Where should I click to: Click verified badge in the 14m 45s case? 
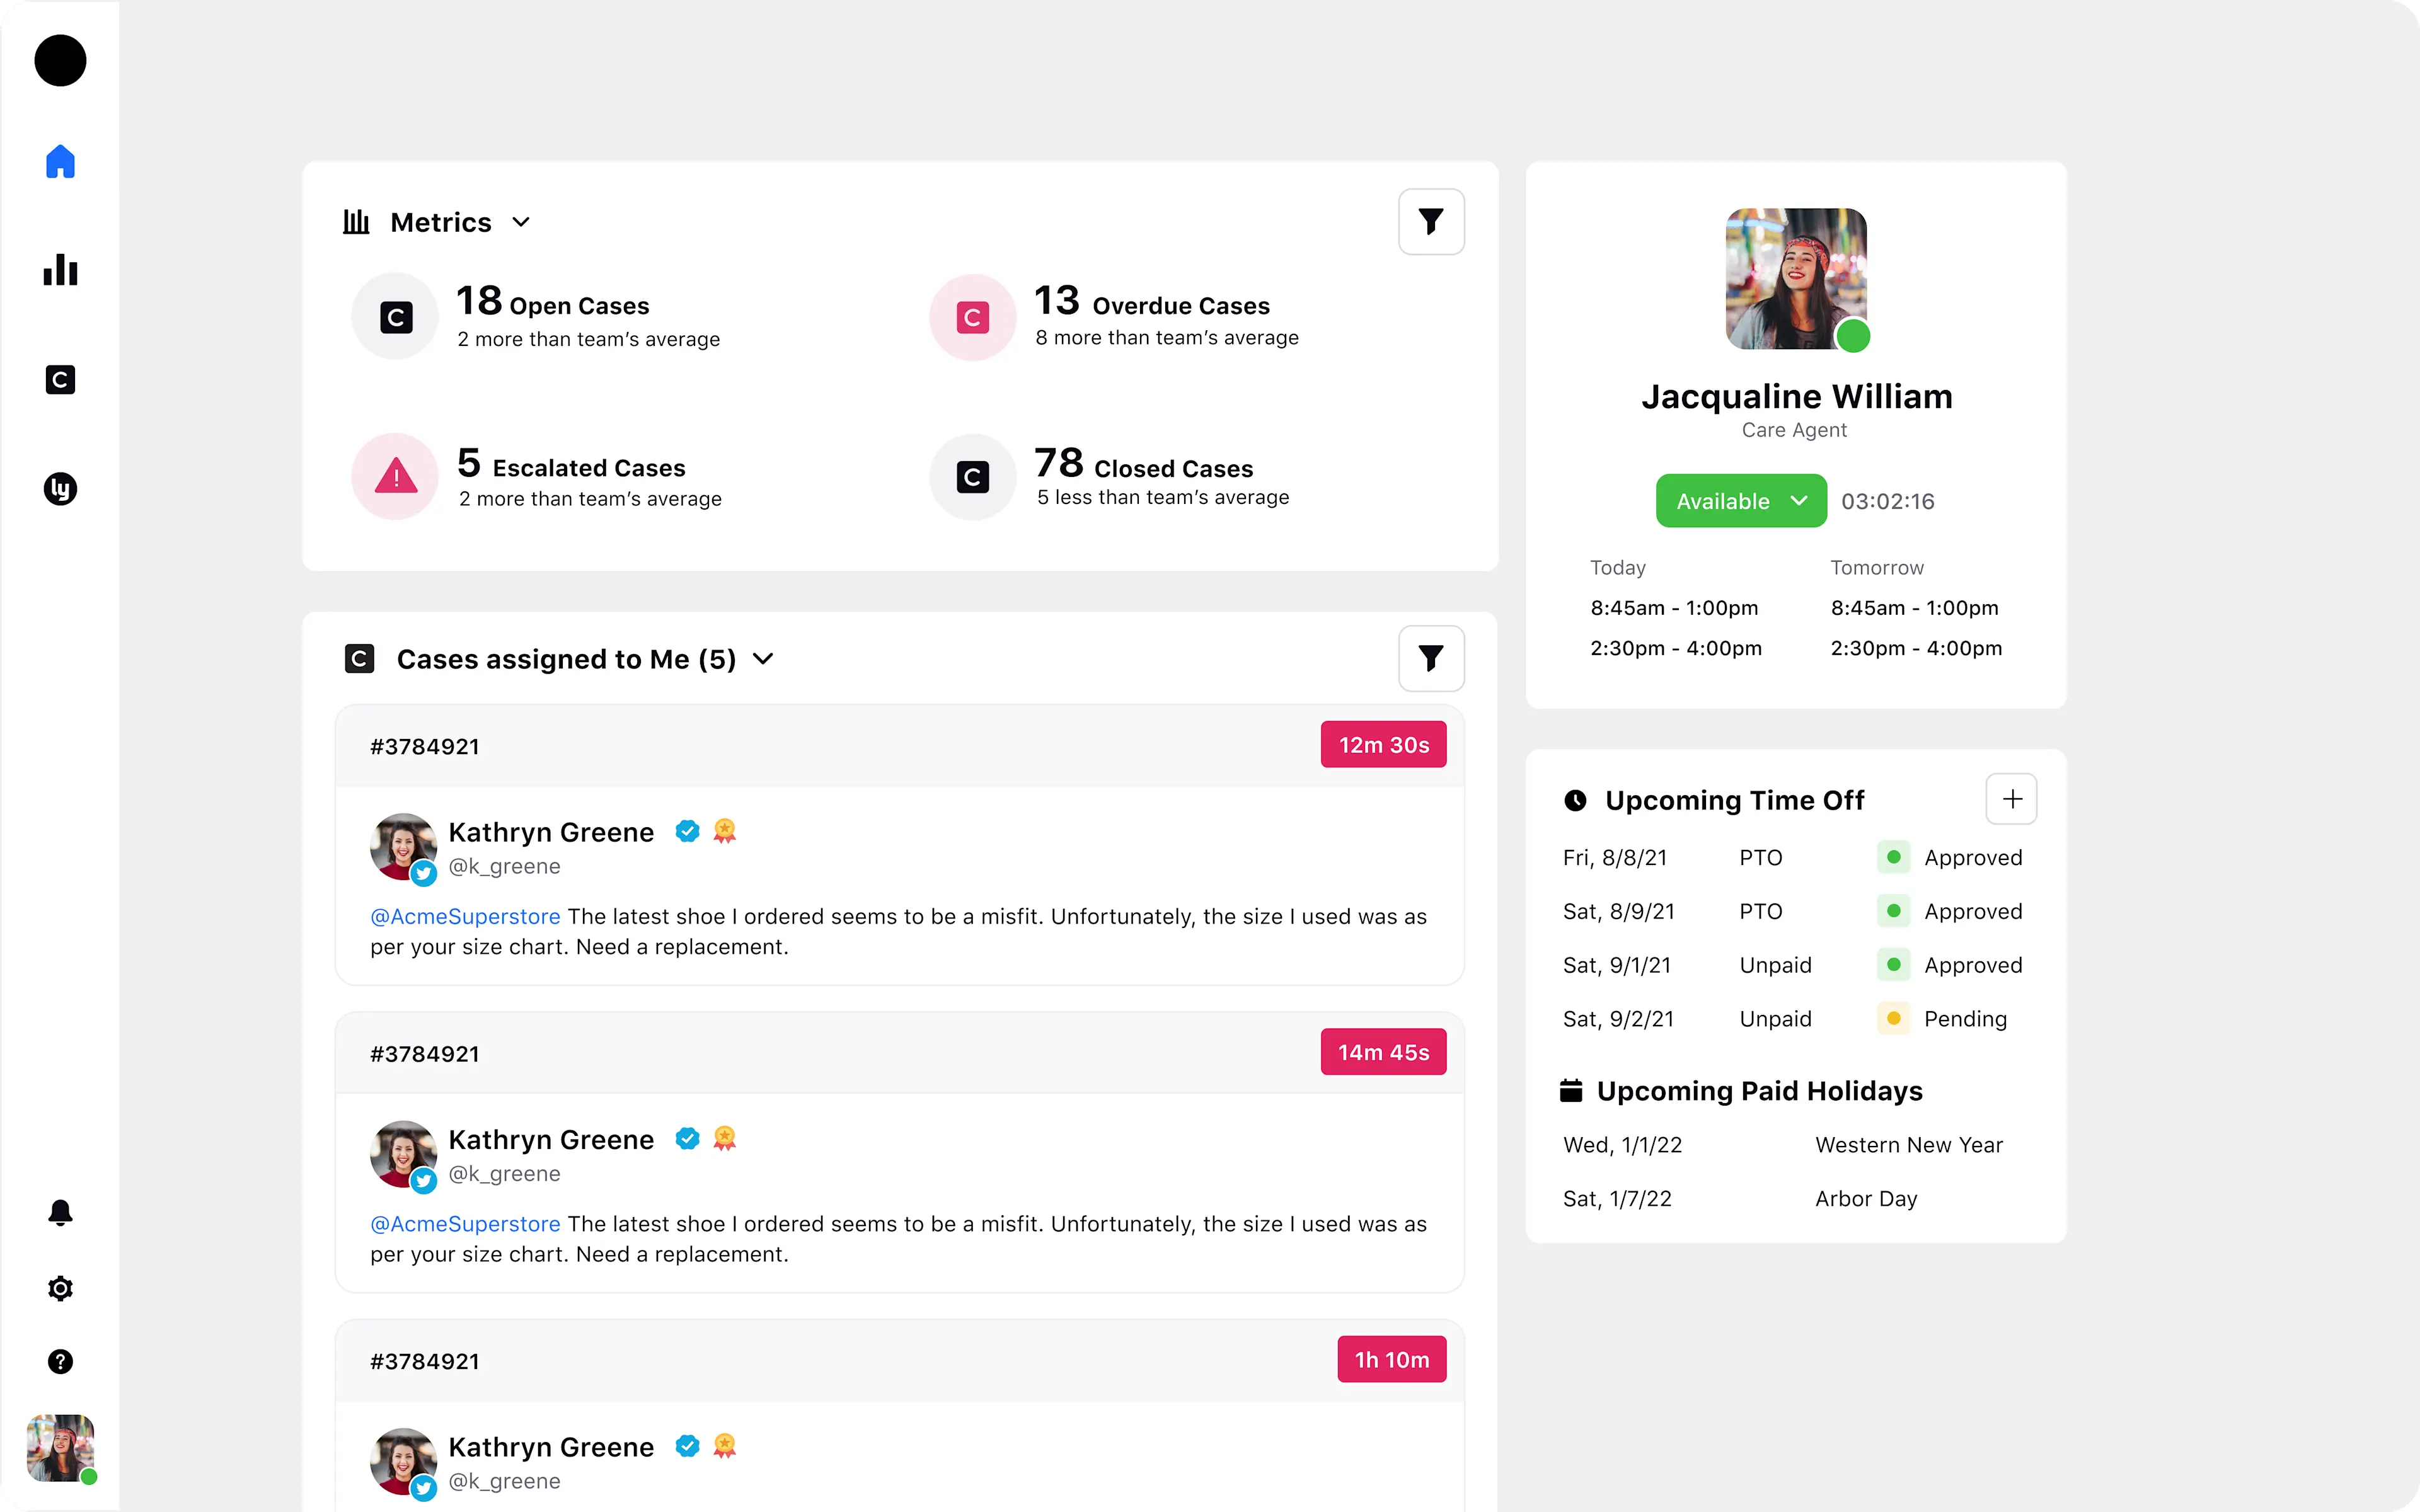[687, 1138]
